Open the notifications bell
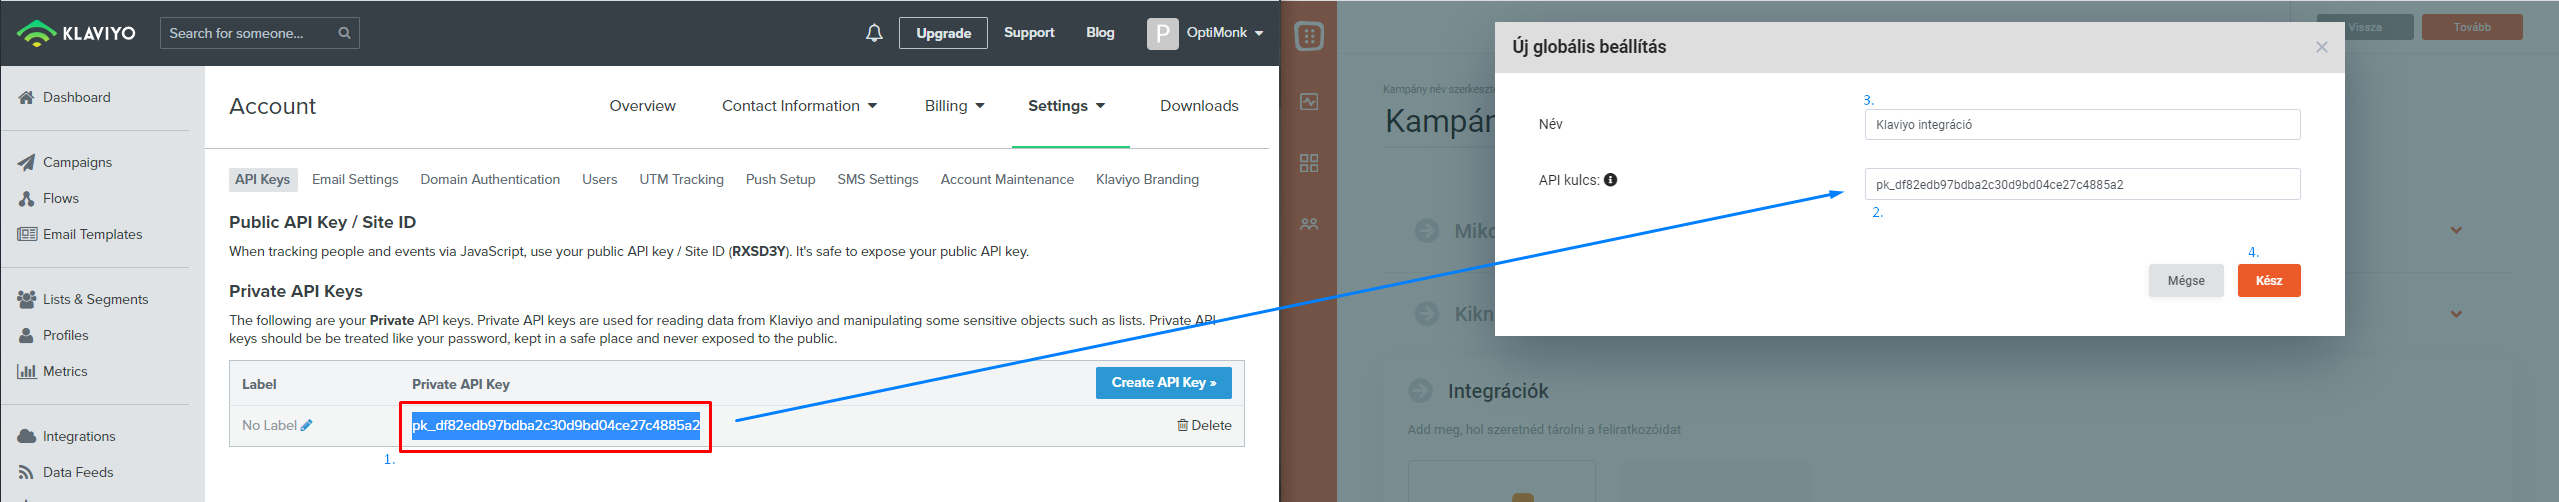This screenshot has height=502, width=2559. tap(874, 33)
